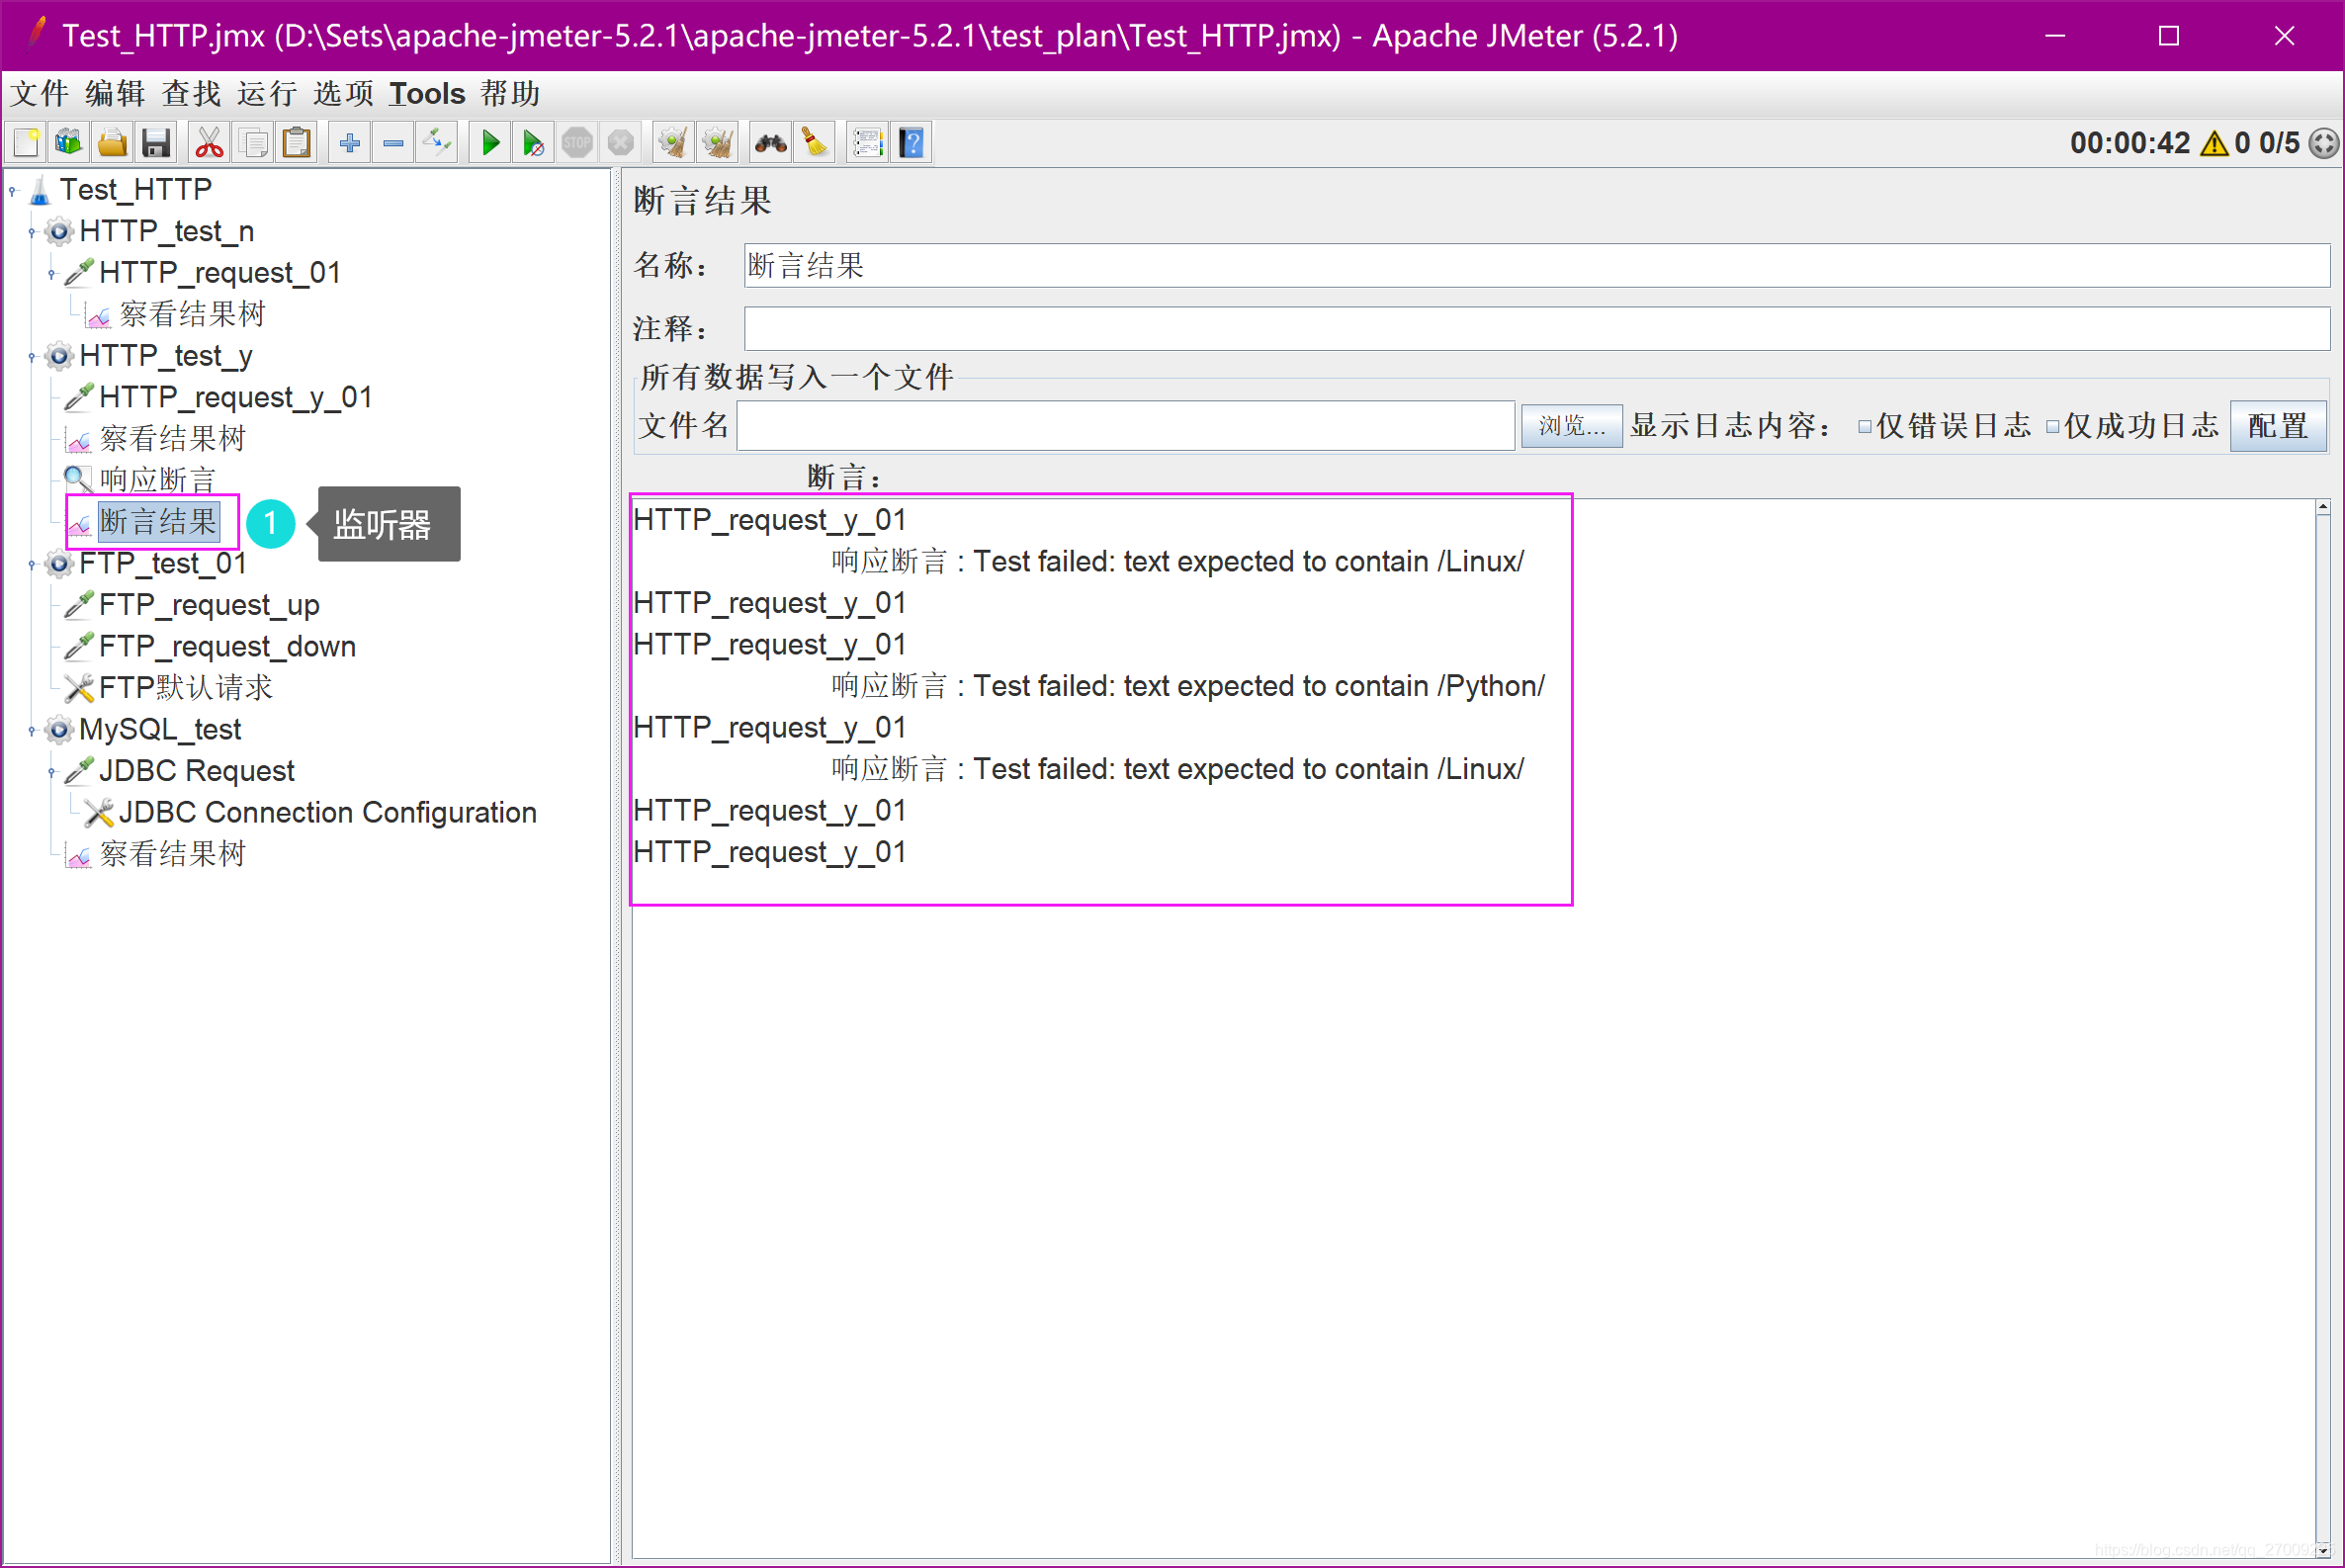Screen dimensions: 2345x1568
Task: Open the 运行 menu
Action: [x=267, y=94]
